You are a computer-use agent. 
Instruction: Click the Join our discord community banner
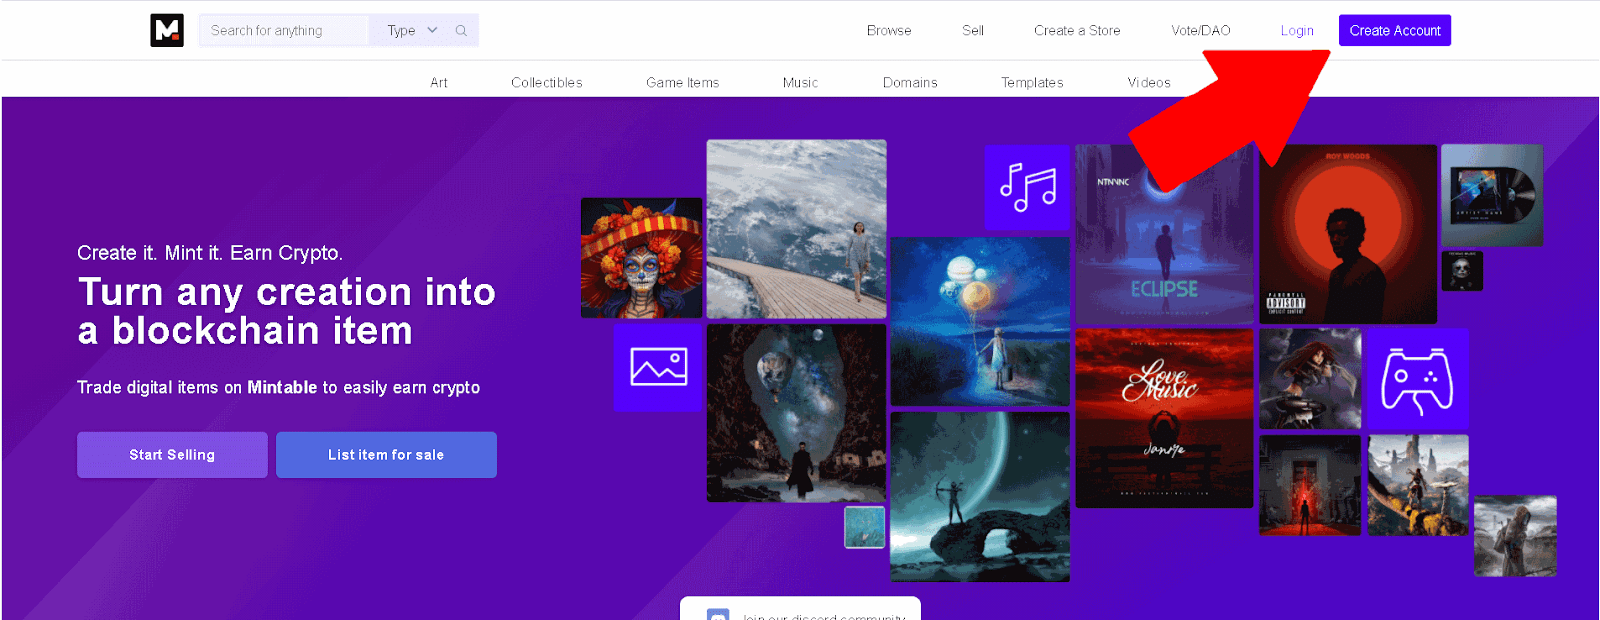[x=800, y=610]
